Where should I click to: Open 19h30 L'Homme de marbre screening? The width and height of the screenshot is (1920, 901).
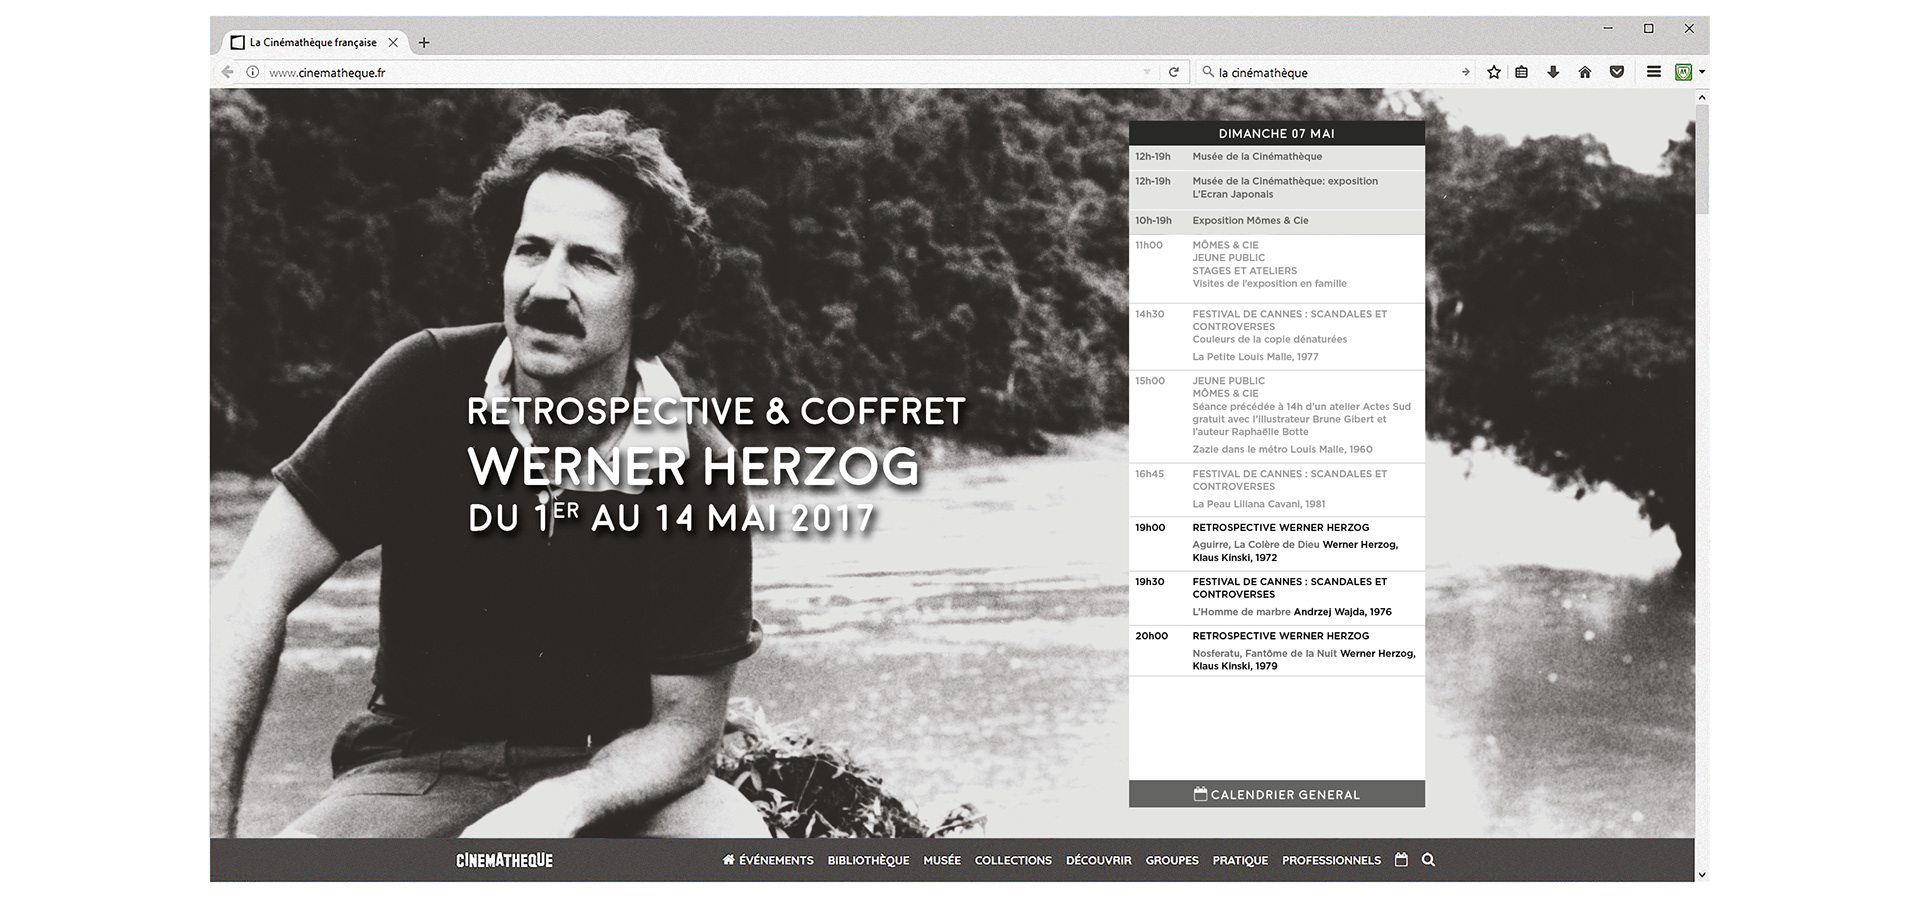pyautogui.click(x=1277, y=597)
